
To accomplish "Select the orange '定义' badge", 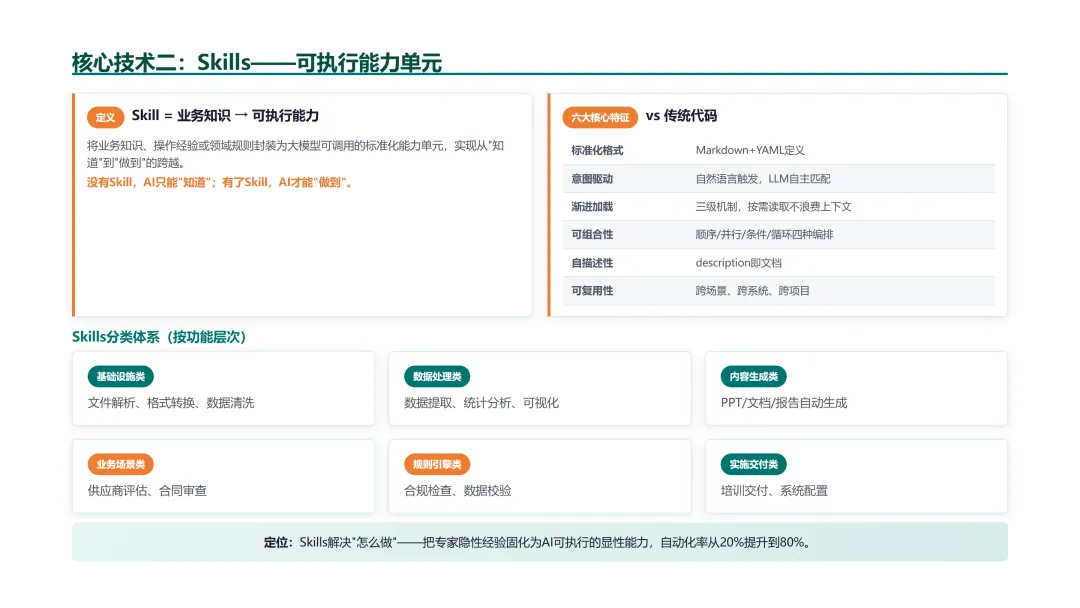I will 105,117.
